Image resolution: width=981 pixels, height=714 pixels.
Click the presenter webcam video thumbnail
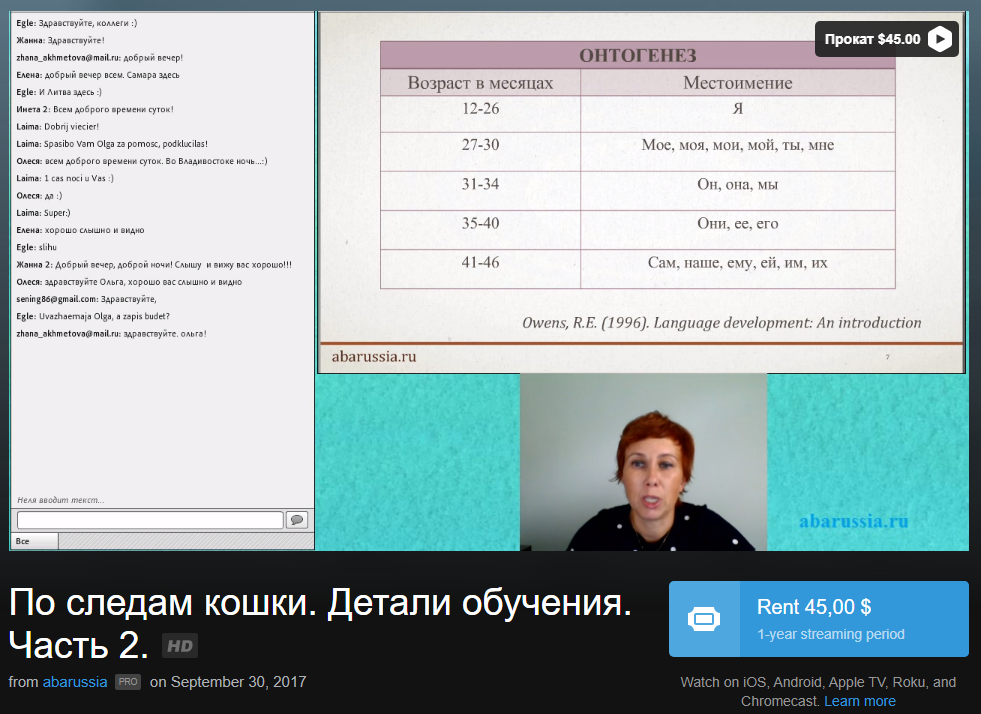point(642,461)
